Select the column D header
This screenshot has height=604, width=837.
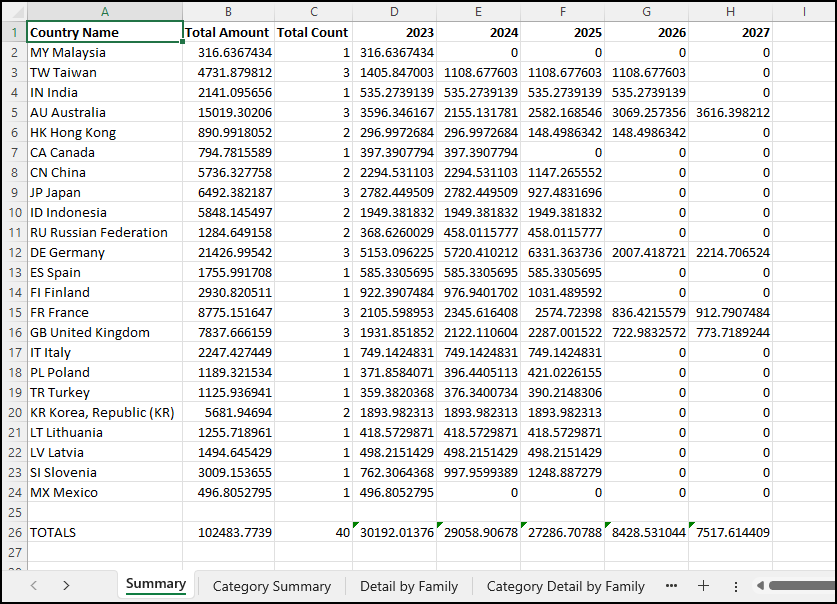[x=394, y=11]
